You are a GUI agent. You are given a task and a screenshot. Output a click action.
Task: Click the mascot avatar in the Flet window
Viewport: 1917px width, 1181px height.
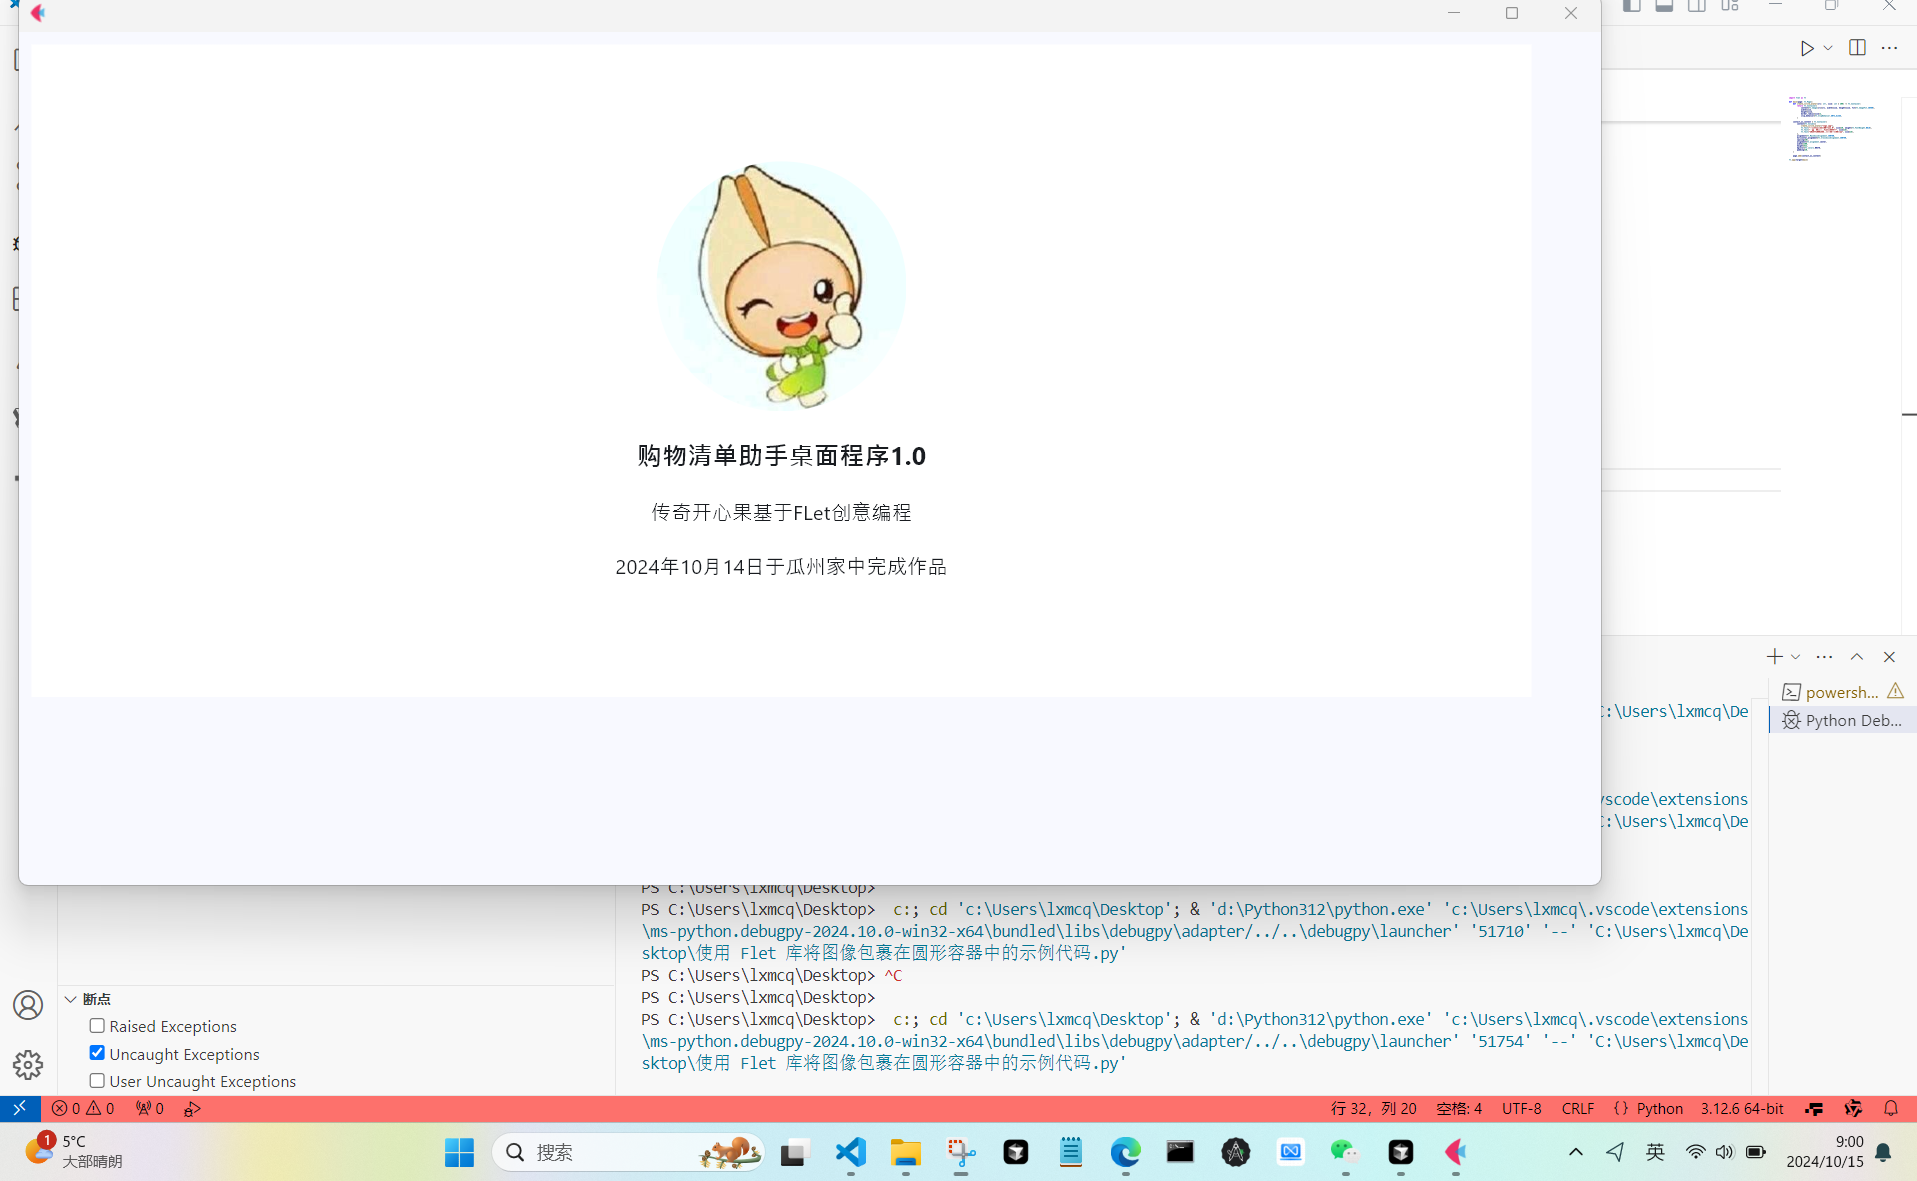[781, 286]
